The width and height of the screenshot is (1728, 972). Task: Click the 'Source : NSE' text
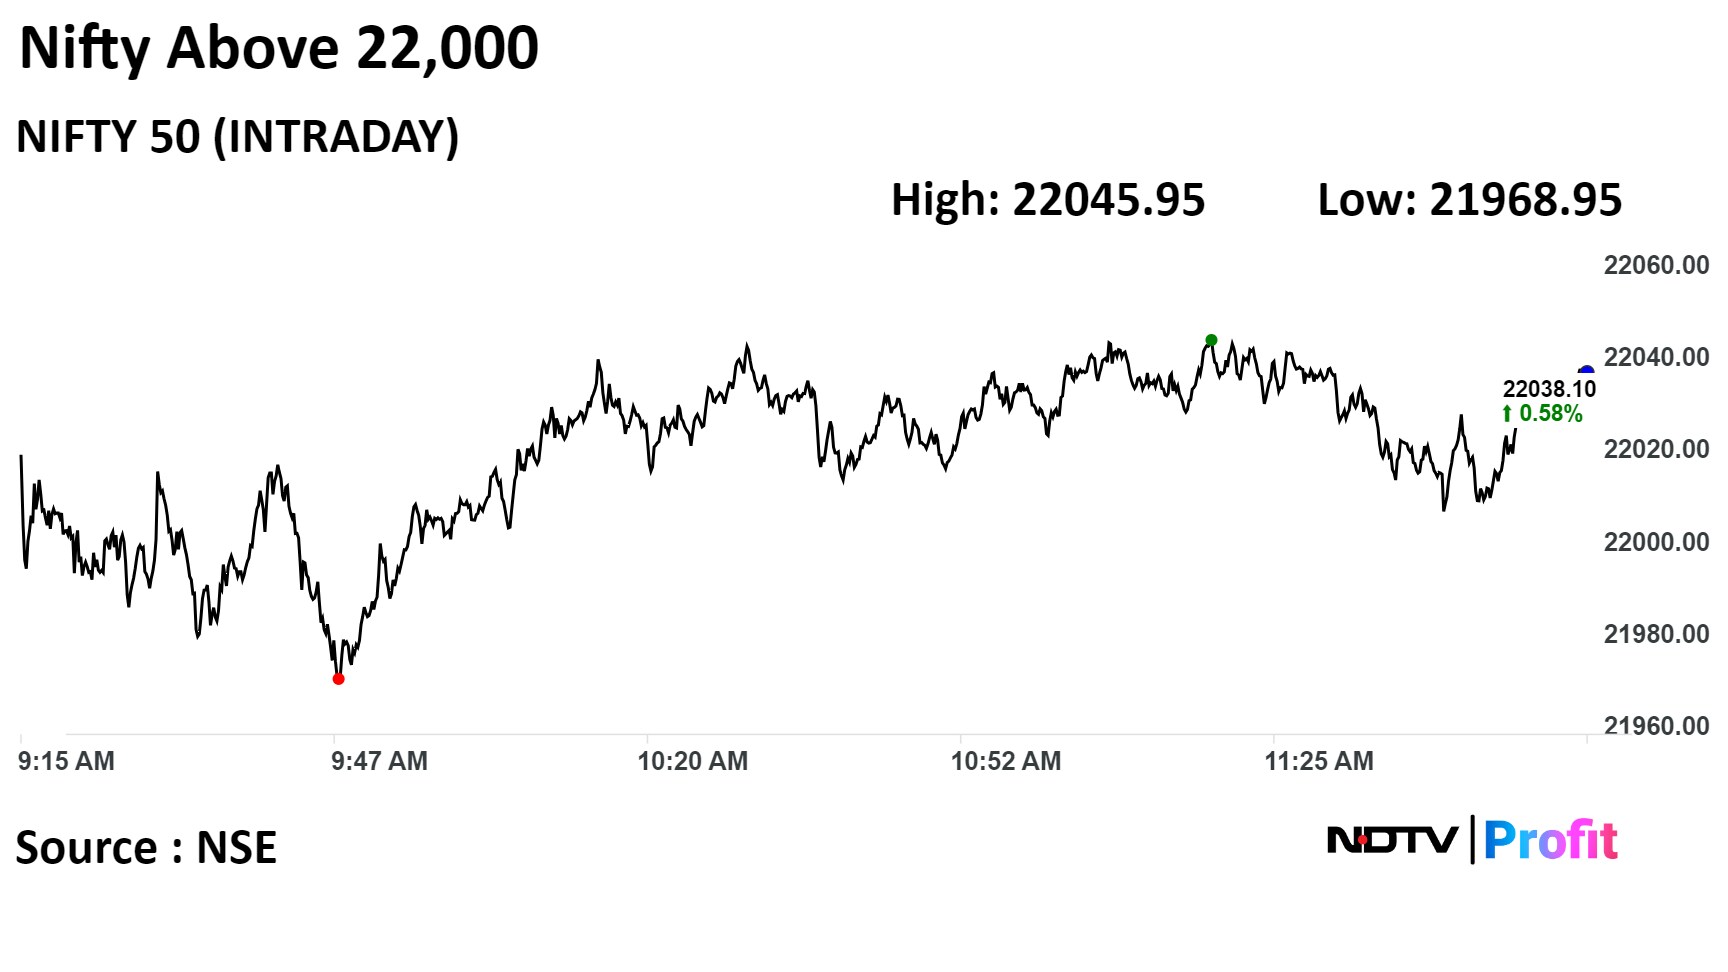pos(146,848)
